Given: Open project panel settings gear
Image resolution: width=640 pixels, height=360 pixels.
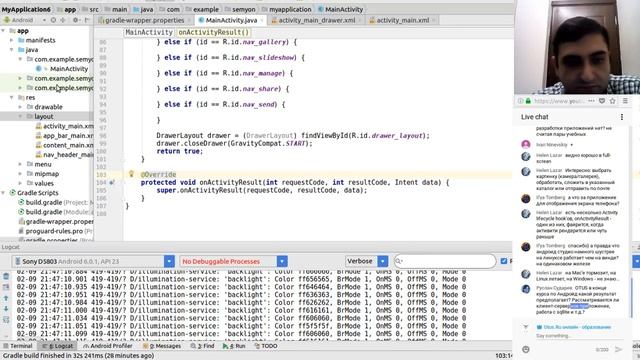Looking at the screenshot, I should [76, 20].
